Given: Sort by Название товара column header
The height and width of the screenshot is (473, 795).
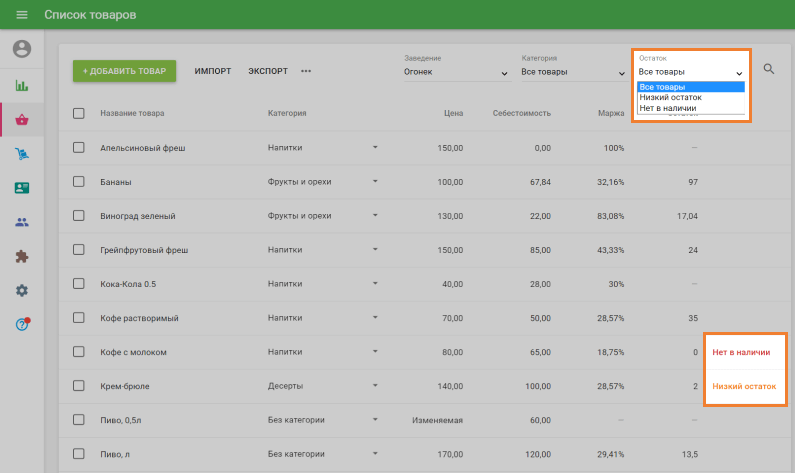Looking at the screenshot, I should point(132,113).
